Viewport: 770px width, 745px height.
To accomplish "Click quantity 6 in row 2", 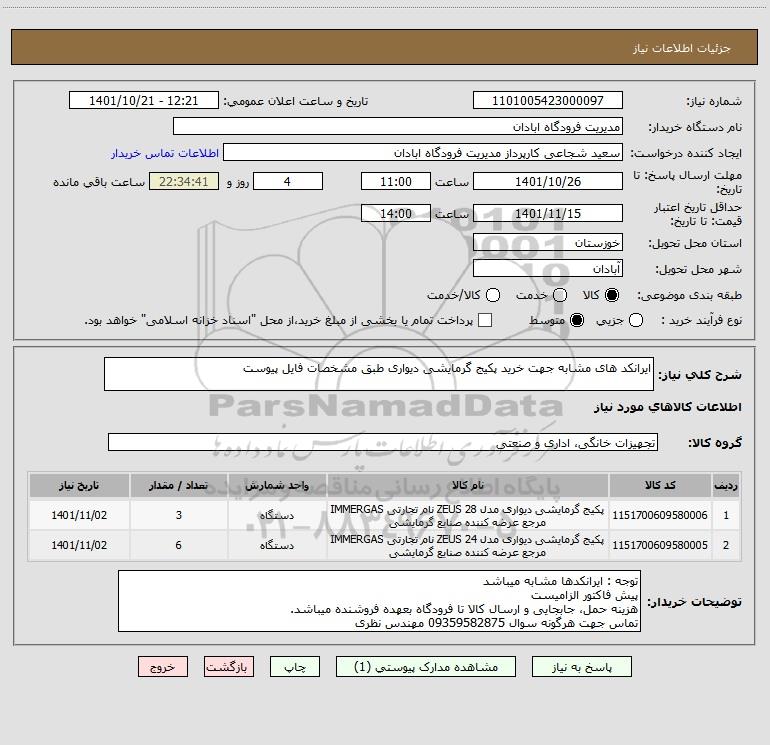I will [x=178, y=545].
